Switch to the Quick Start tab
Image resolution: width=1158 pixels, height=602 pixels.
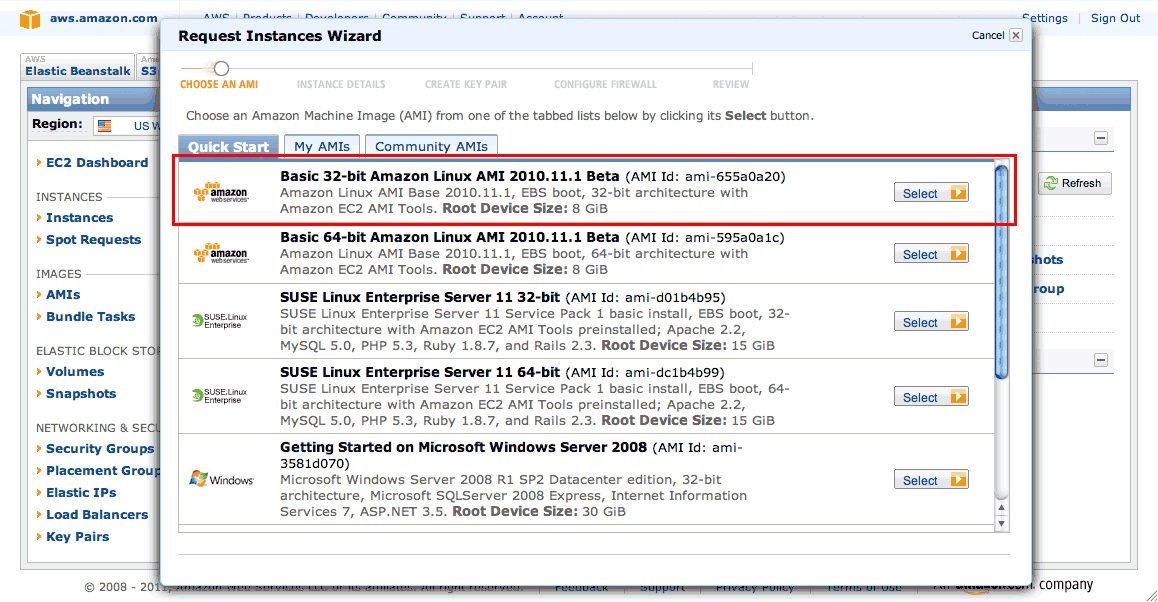pos(228,146)
